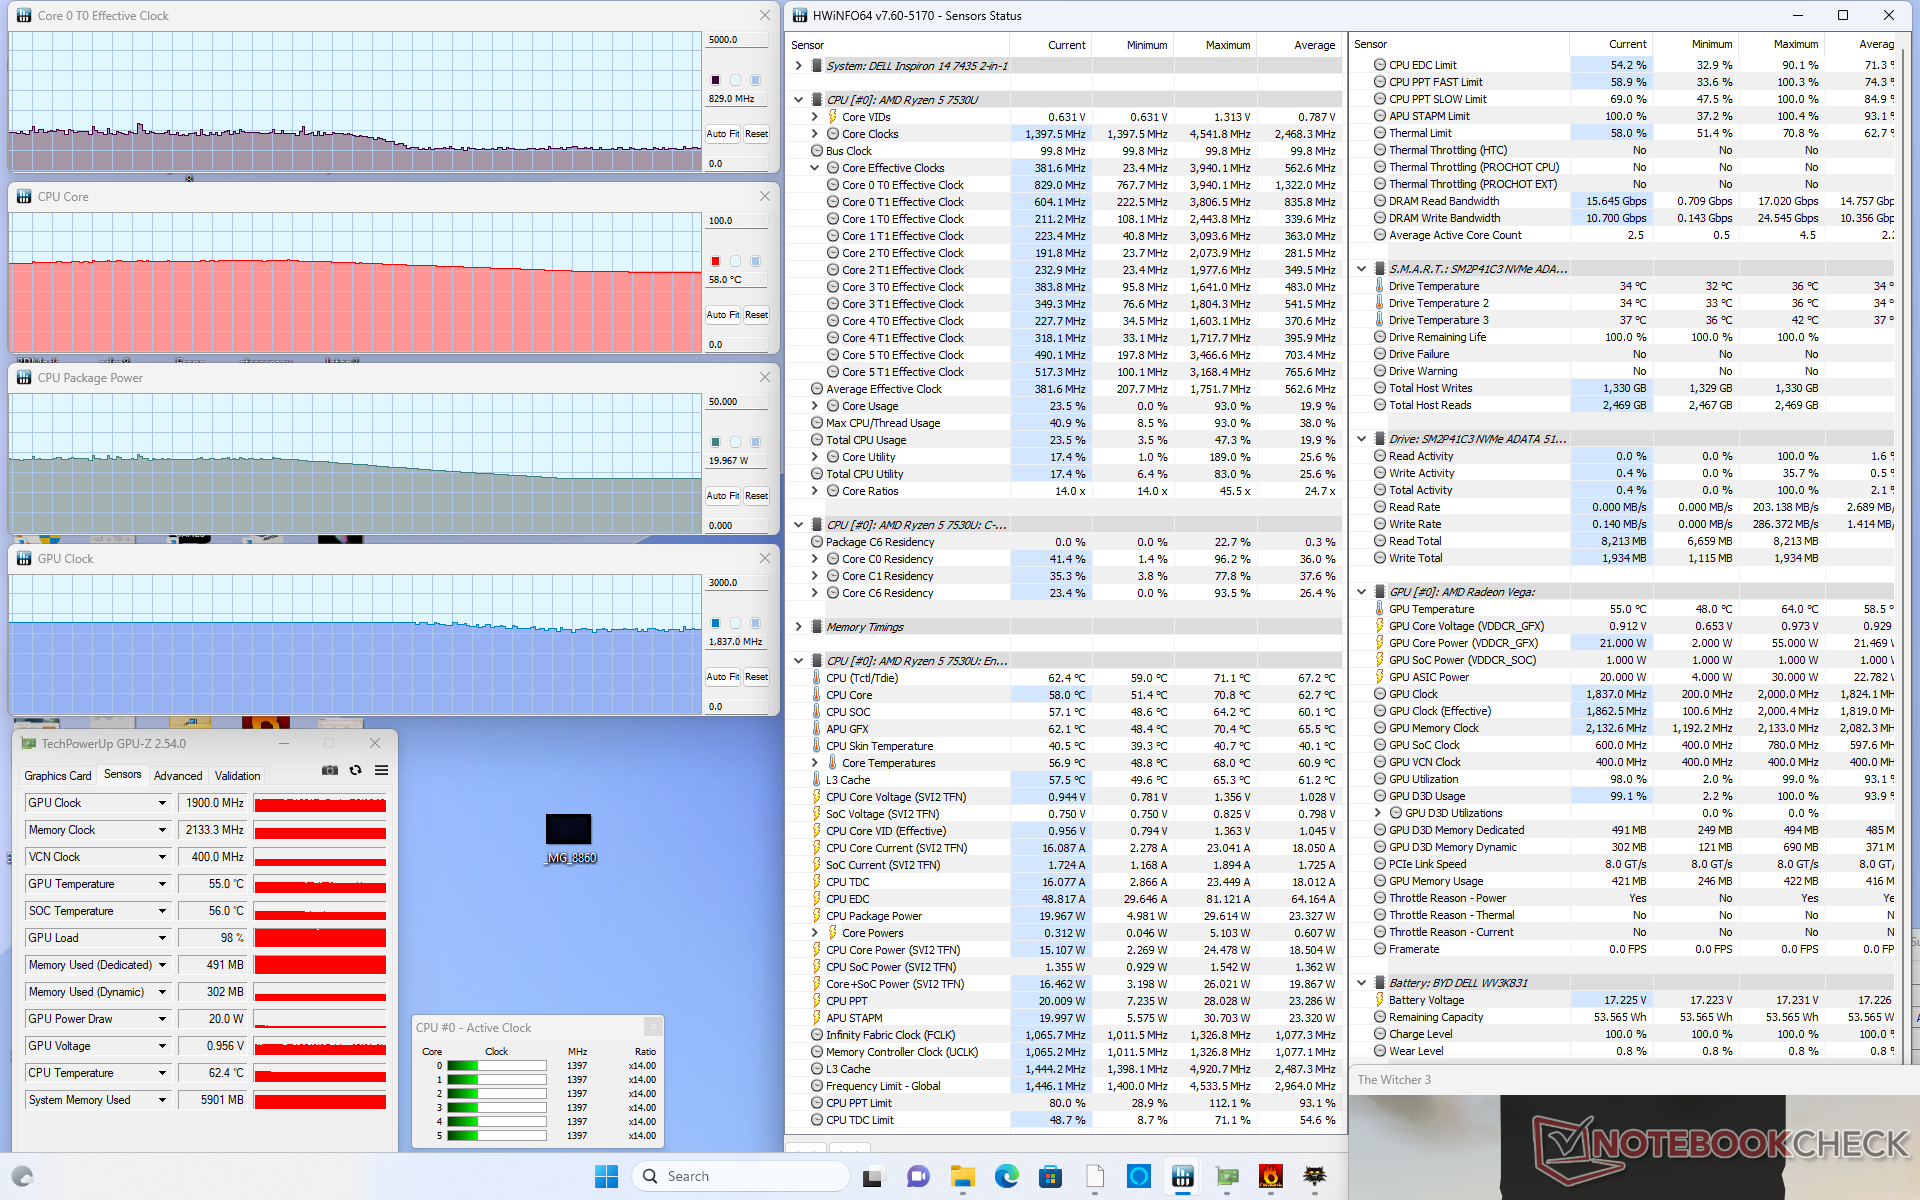Switch to the Graphics Card tab
Viewport: 1920px width, 1200px height.
(x=57, y=775)
